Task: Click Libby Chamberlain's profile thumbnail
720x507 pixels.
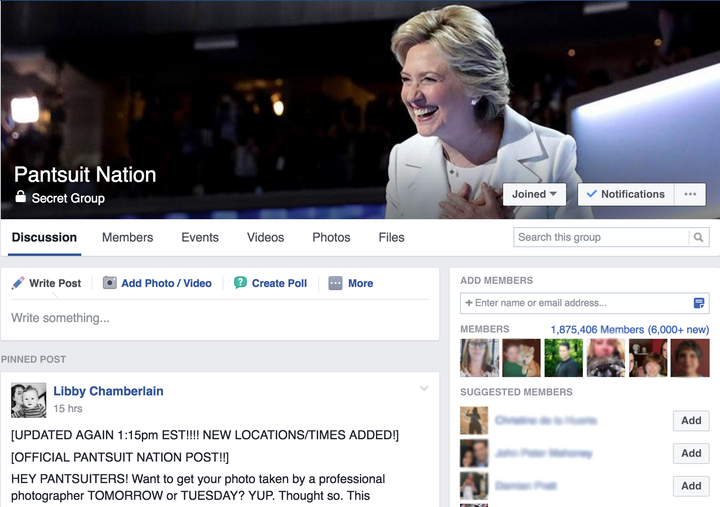Action: tap(28, 400)
